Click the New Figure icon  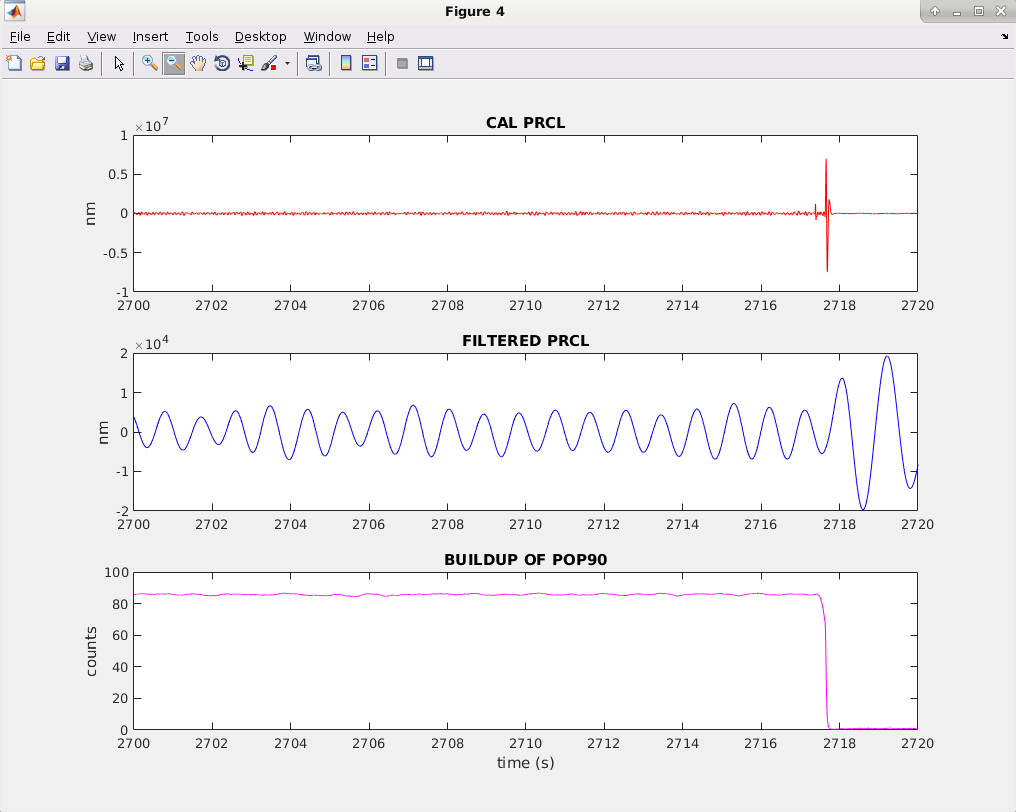tap(14, 64)
